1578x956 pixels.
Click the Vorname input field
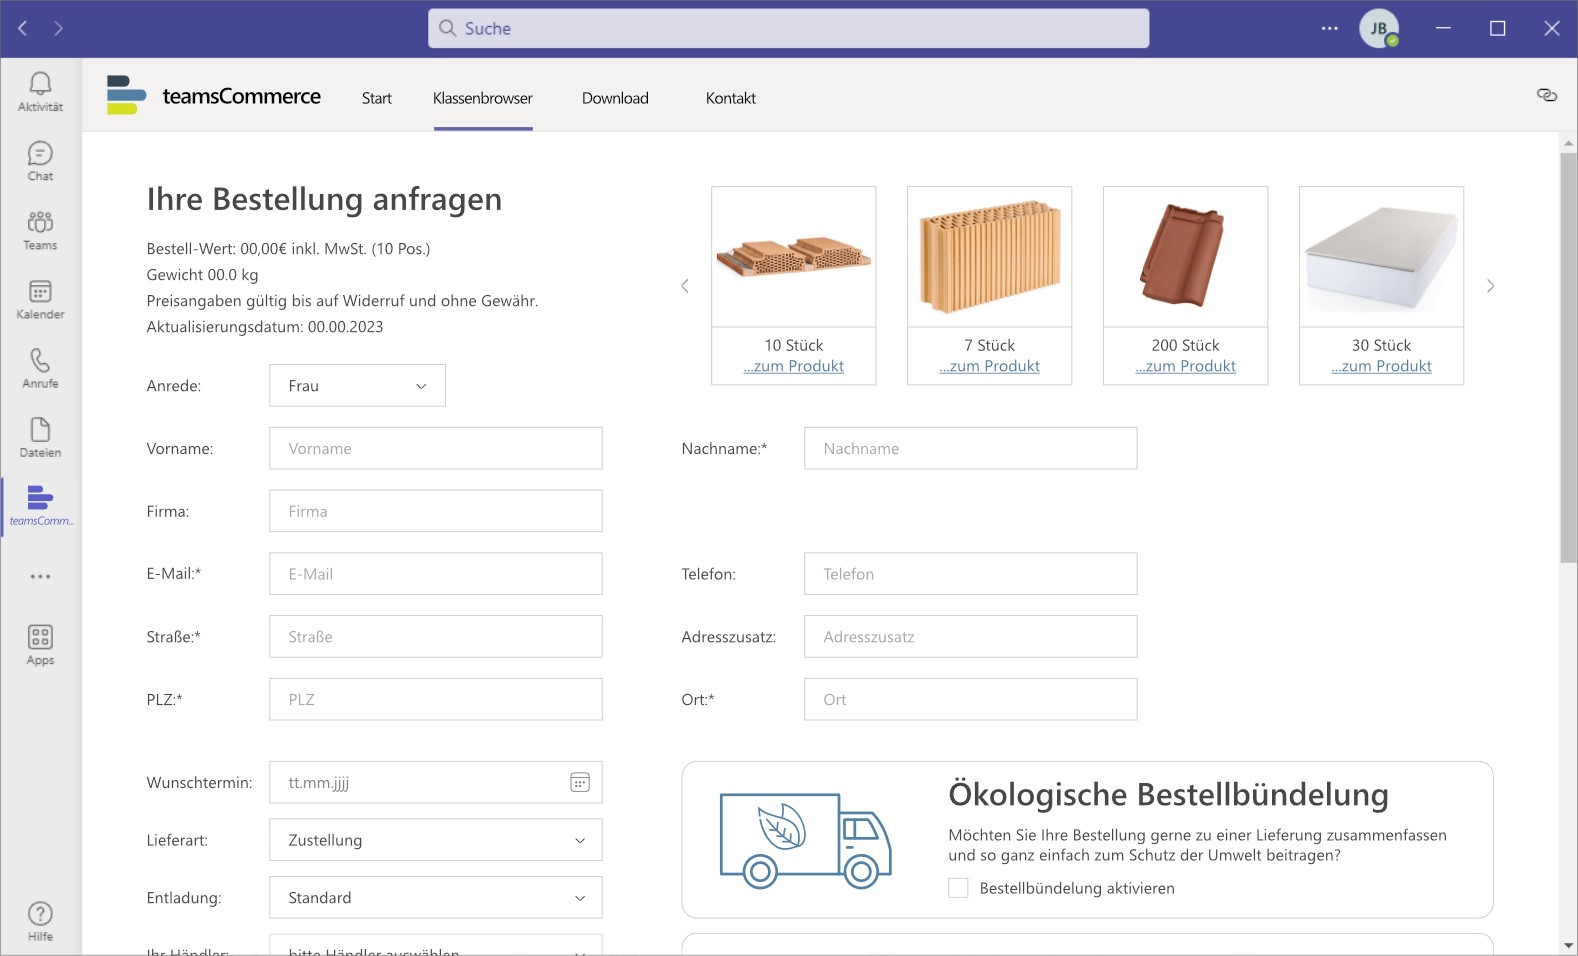(x=436, y=448)
